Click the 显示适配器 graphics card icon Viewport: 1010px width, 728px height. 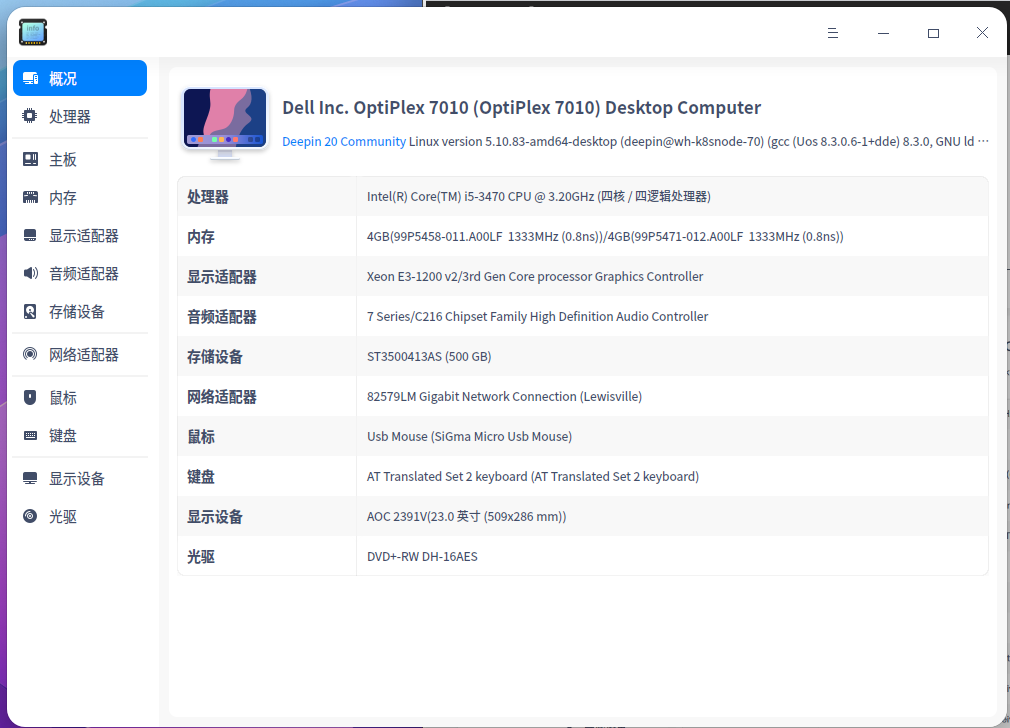[x=30, y=235]
